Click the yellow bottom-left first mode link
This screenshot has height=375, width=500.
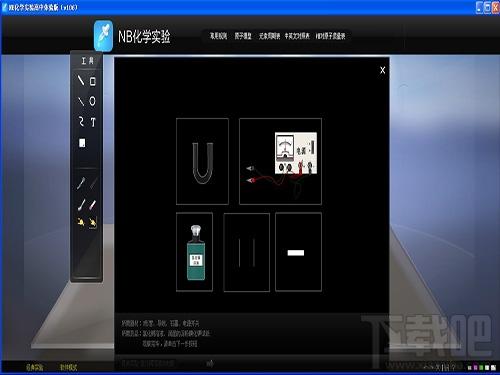pyautogui.click(x=35, y=367)
